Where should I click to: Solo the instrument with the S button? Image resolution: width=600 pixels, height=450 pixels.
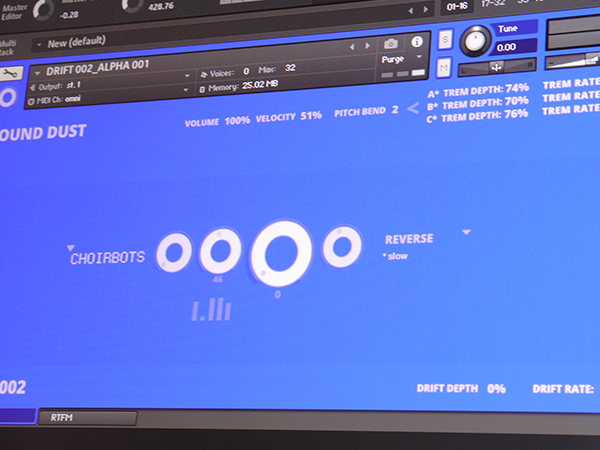[x=445, y=39]
